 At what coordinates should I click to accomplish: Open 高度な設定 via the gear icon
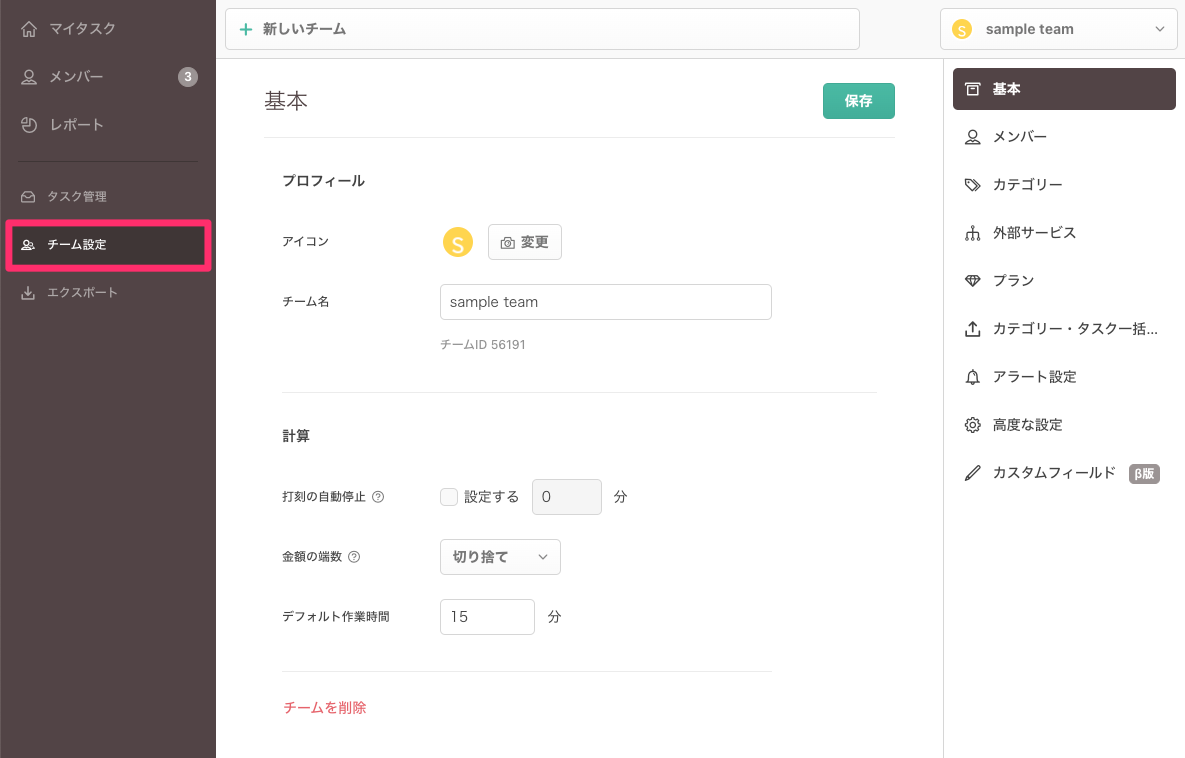972,425
